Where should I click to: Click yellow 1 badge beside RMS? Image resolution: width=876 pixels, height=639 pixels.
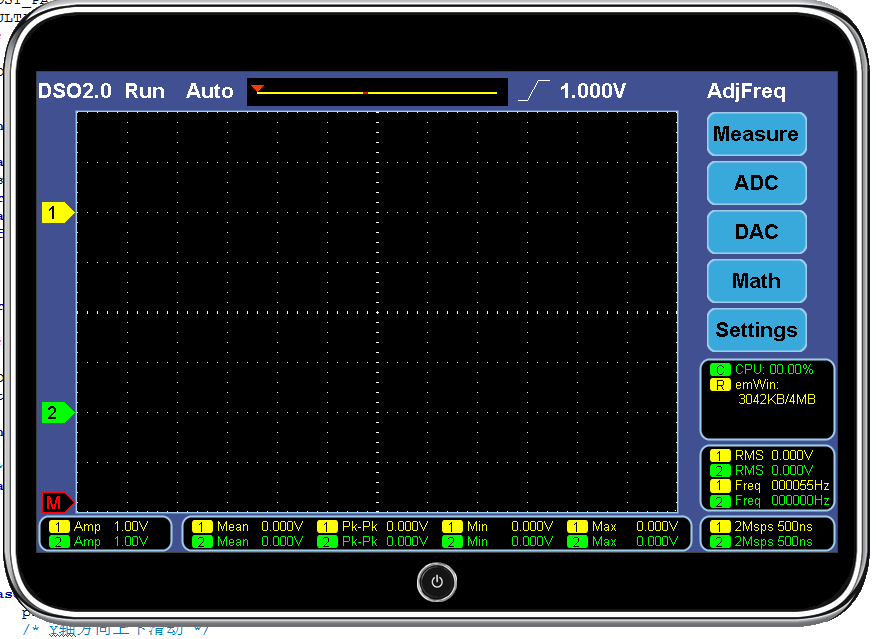(x=720, y=456)
